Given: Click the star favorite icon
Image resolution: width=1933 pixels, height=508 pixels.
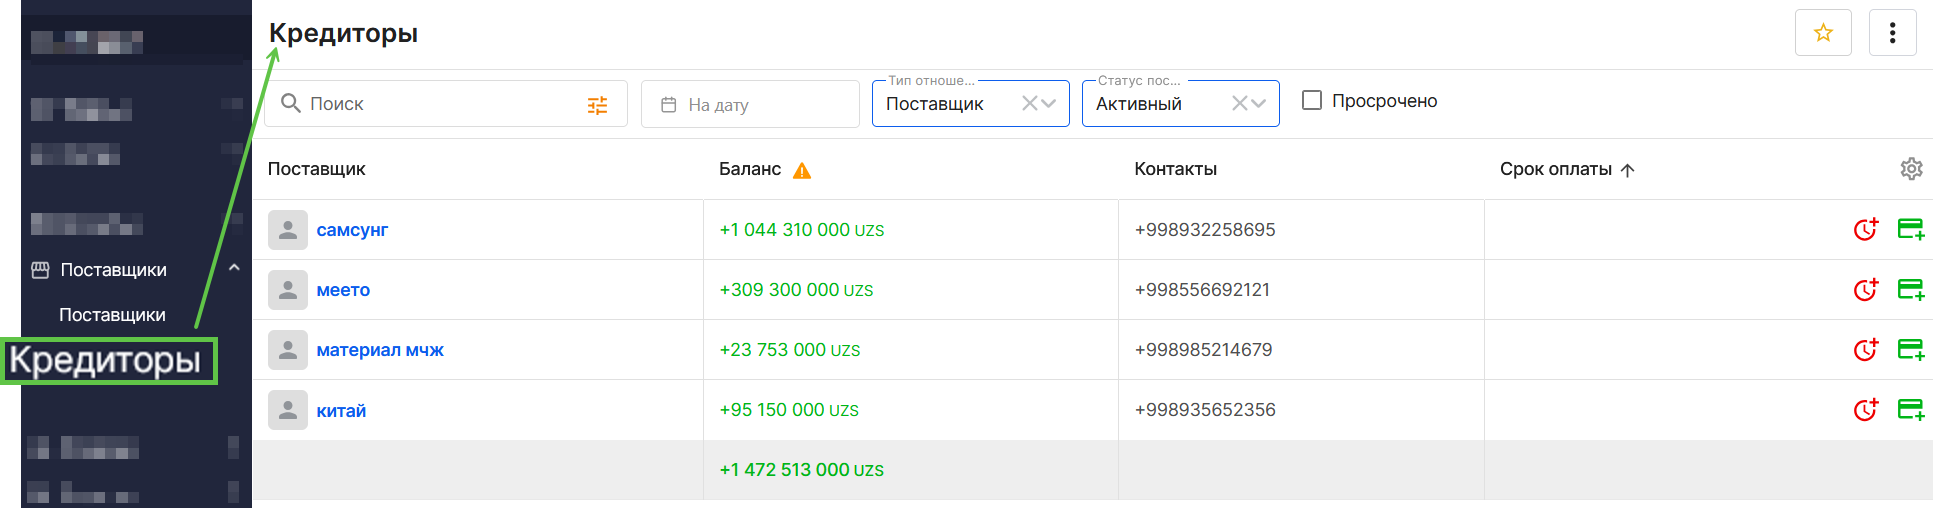Looking at the screenshot, I should point(1823,33).
